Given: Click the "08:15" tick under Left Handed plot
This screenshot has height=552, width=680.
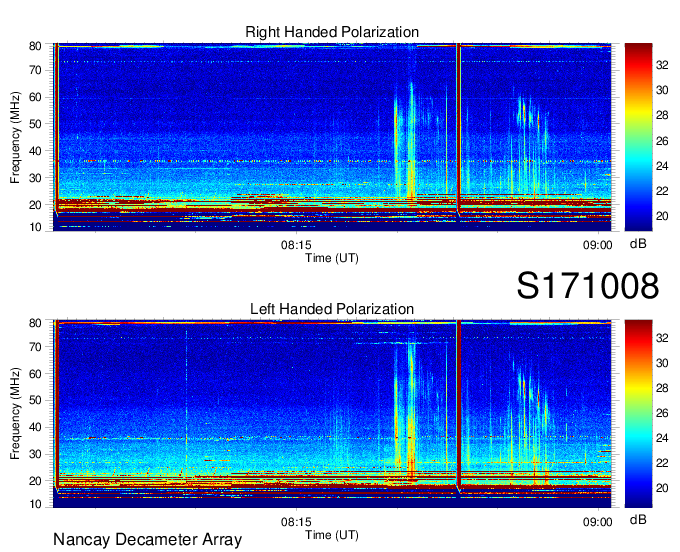Looking at the screenshot, I should coord(296,522).
